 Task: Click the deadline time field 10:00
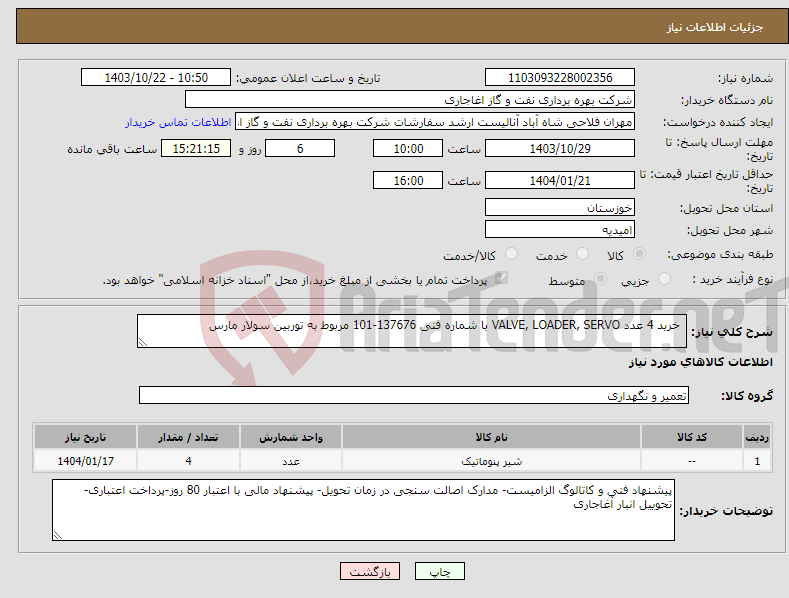408,148
